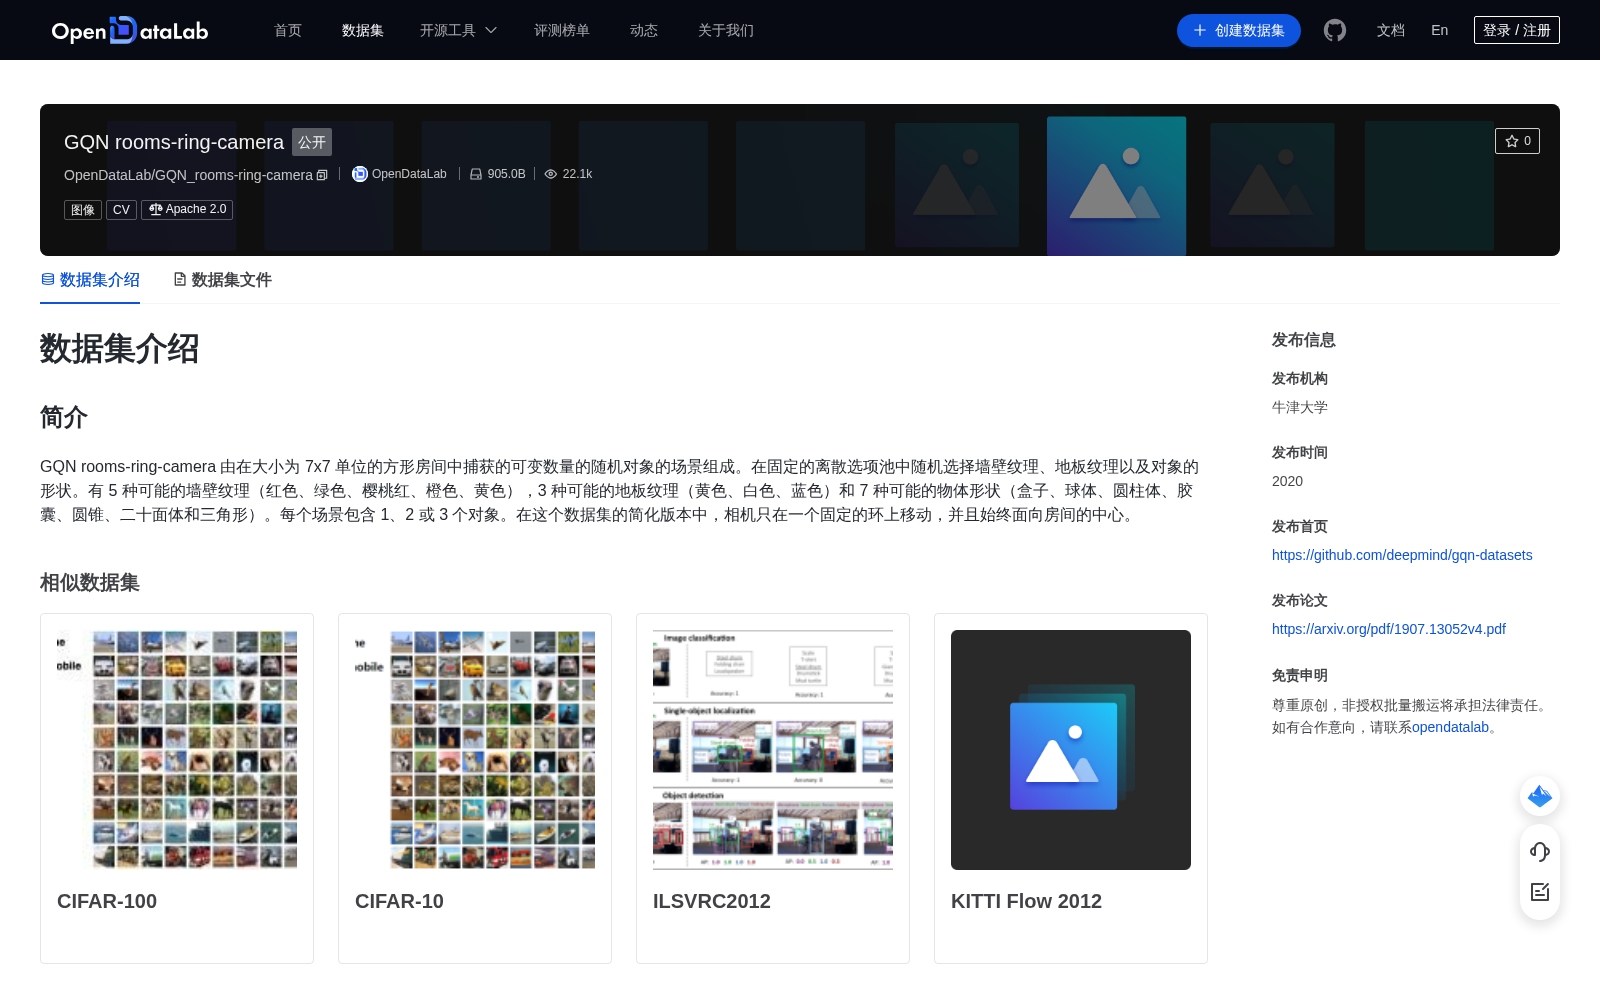
Task: Open the arxiv.org paper PDF link
Action: tap(1389, 629)
